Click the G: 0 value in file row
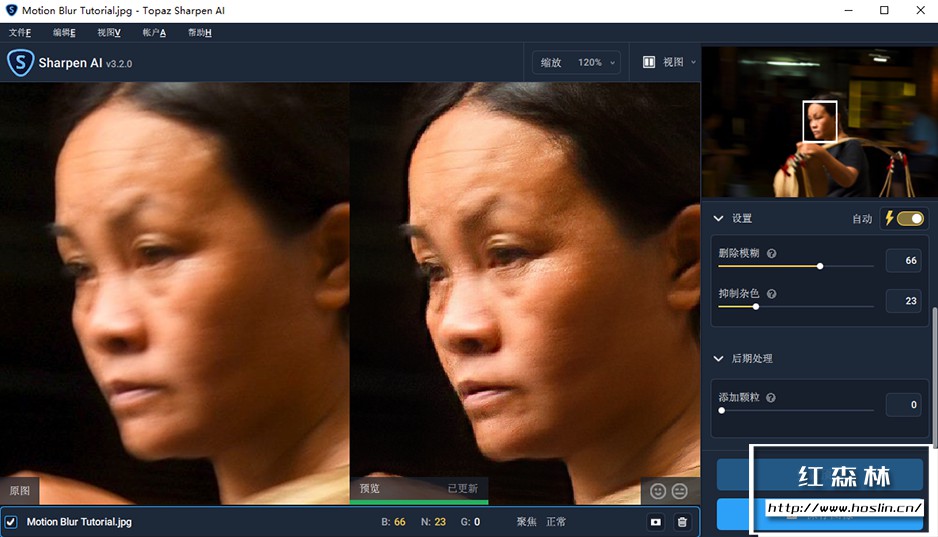This screenshot has height=537, width=938. coord(470,522)
